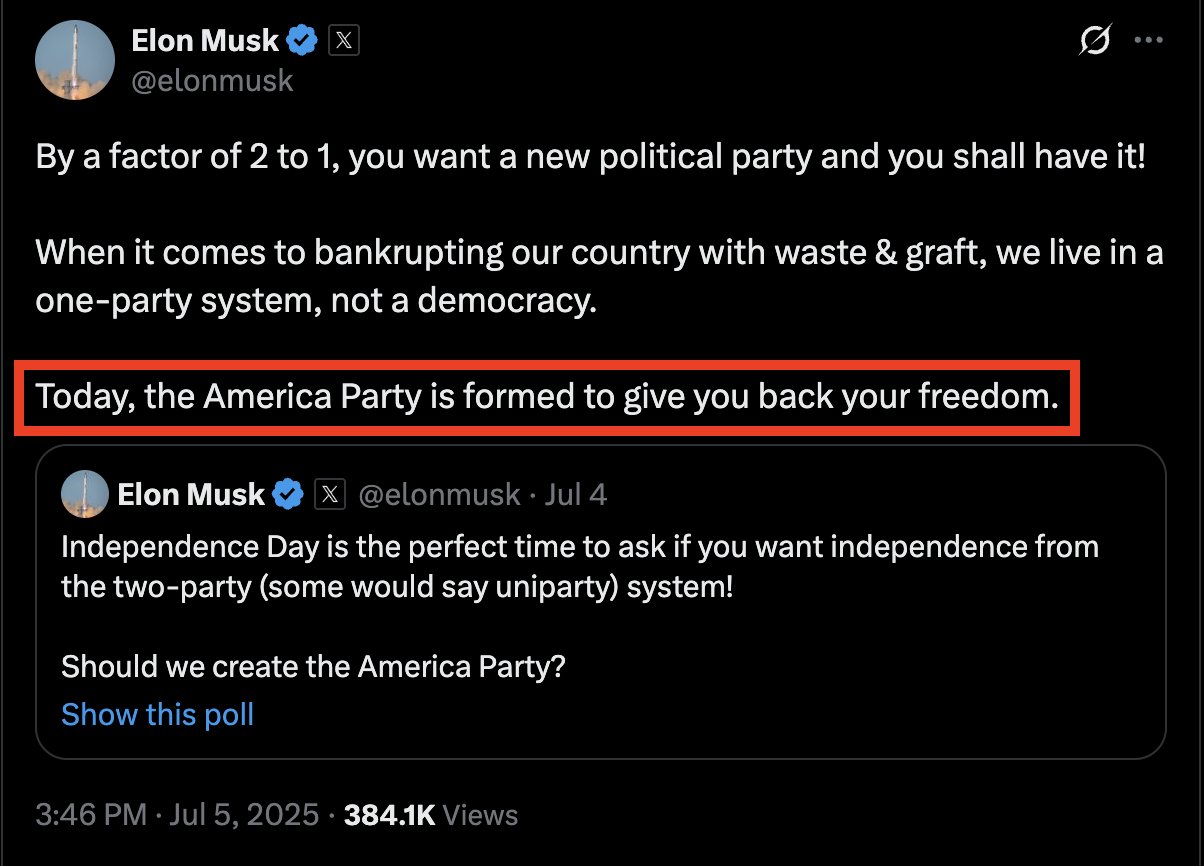1204x866 pixels.
Task: Click the quoted tweet's blue verified badge
Action: (x=289, y=494)
